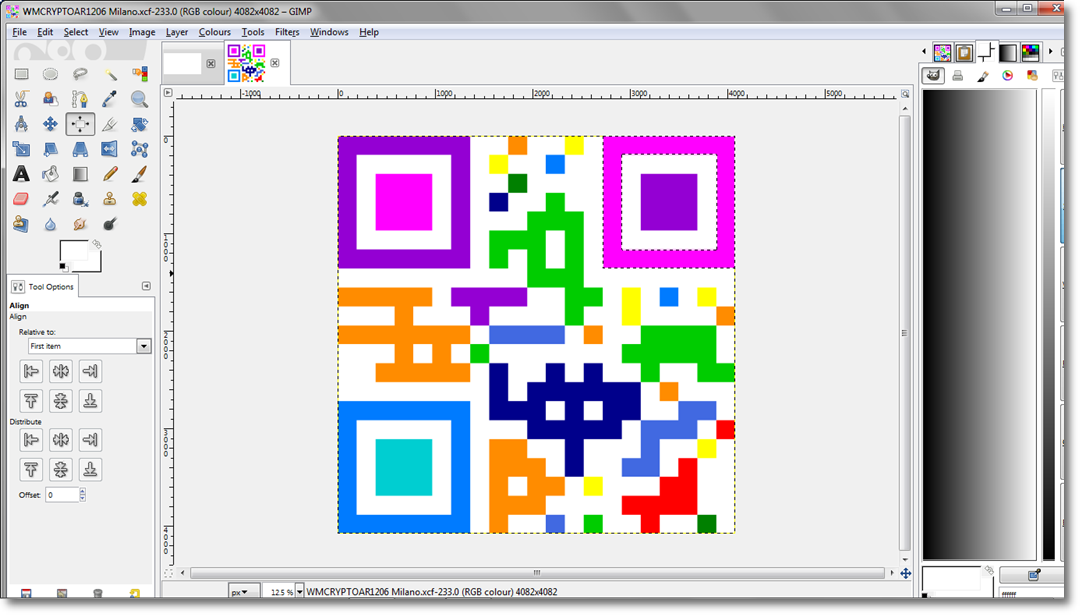Click the foreground colour swatch
Image resolution: width=1080 pixels, height=615 pixels.
pos(72,251)
